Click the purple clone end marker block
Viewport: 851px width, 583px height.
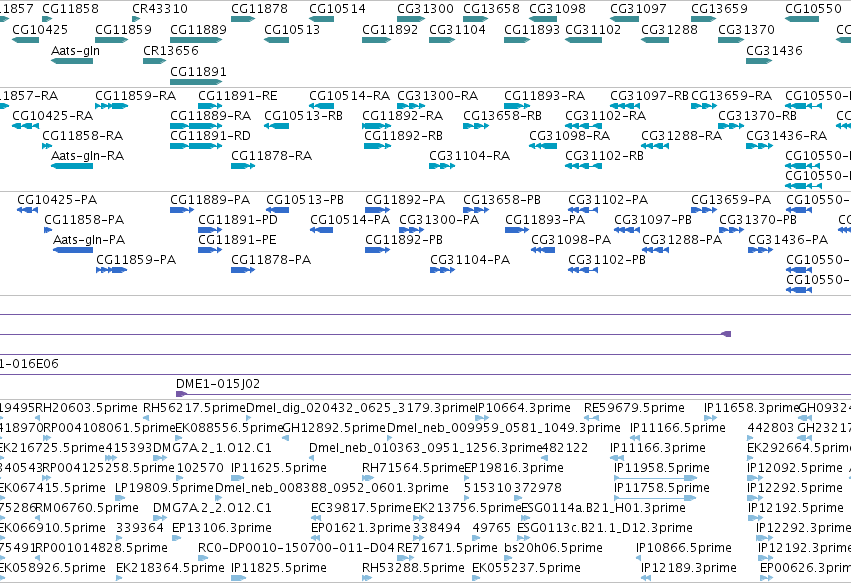coord(726,334)
